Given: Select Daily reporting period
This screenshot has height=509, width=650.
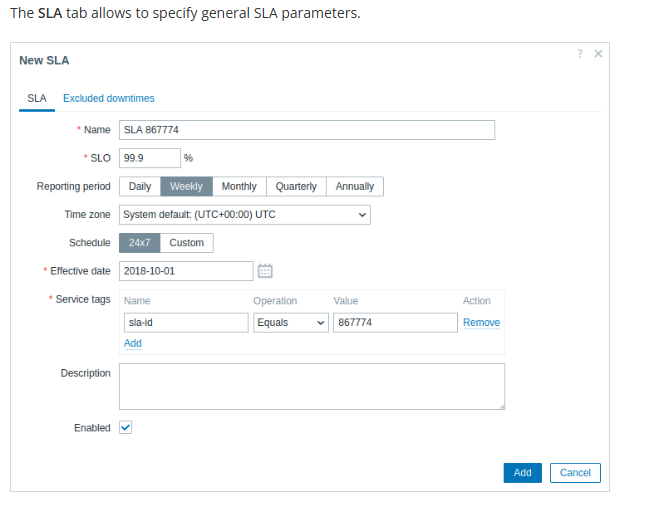Looking at the screenshot, I should pyautogui.click(x=140, y=186).
